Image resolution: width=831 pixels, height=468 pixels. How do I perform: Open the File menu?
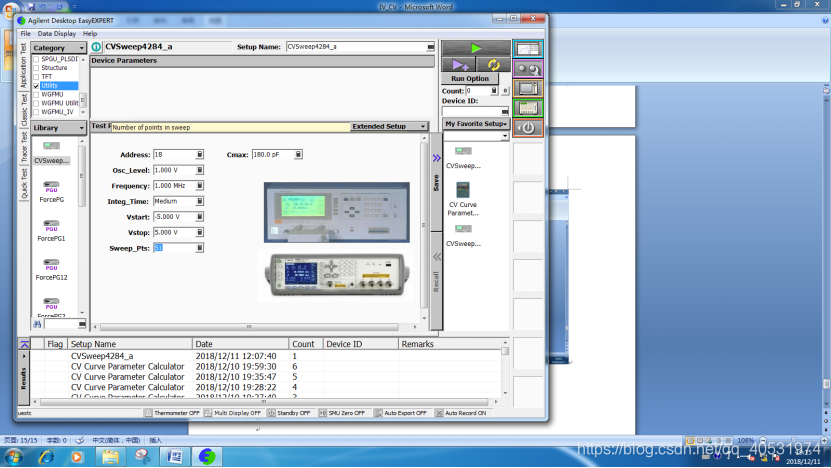(25, 33)
